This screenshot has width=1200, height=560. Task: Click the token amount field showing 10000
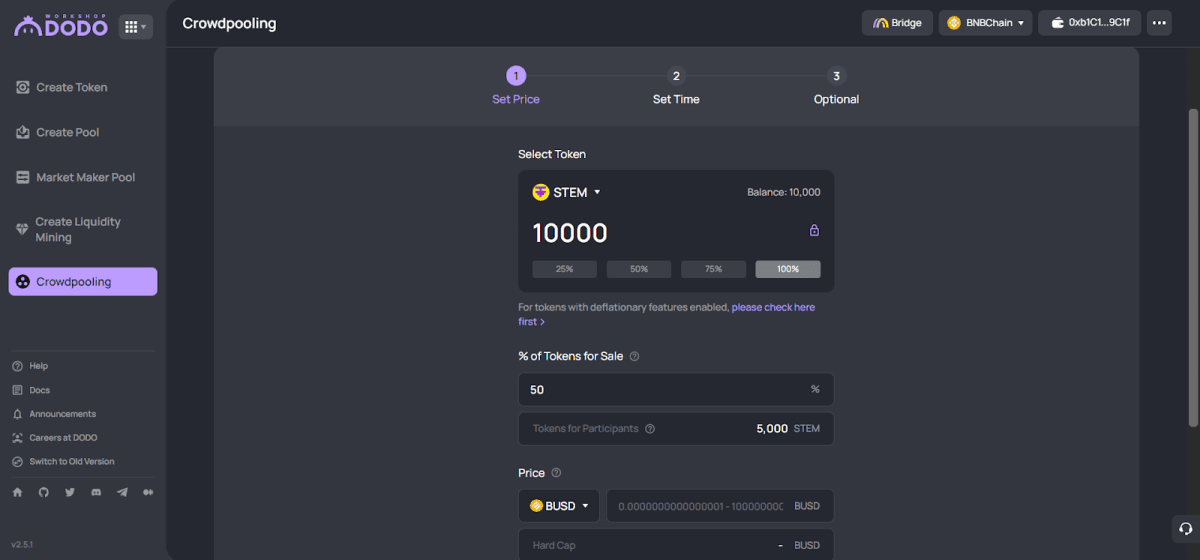570,233
